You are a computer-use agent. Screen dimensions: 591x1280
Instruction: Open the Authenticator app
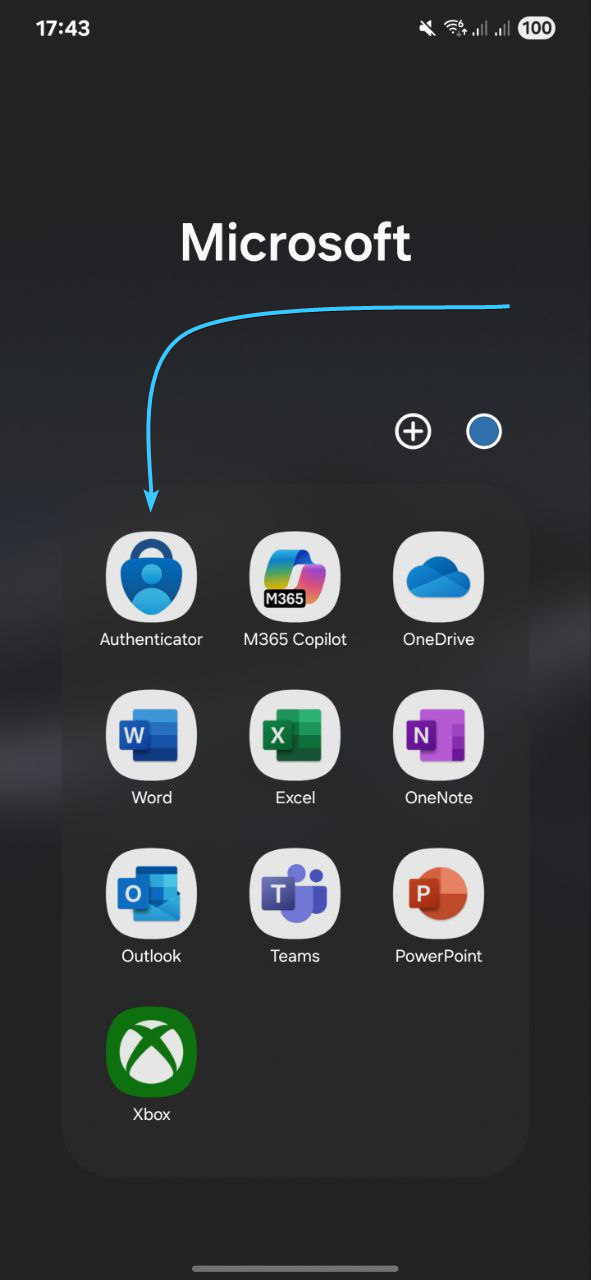click(151, 577)
